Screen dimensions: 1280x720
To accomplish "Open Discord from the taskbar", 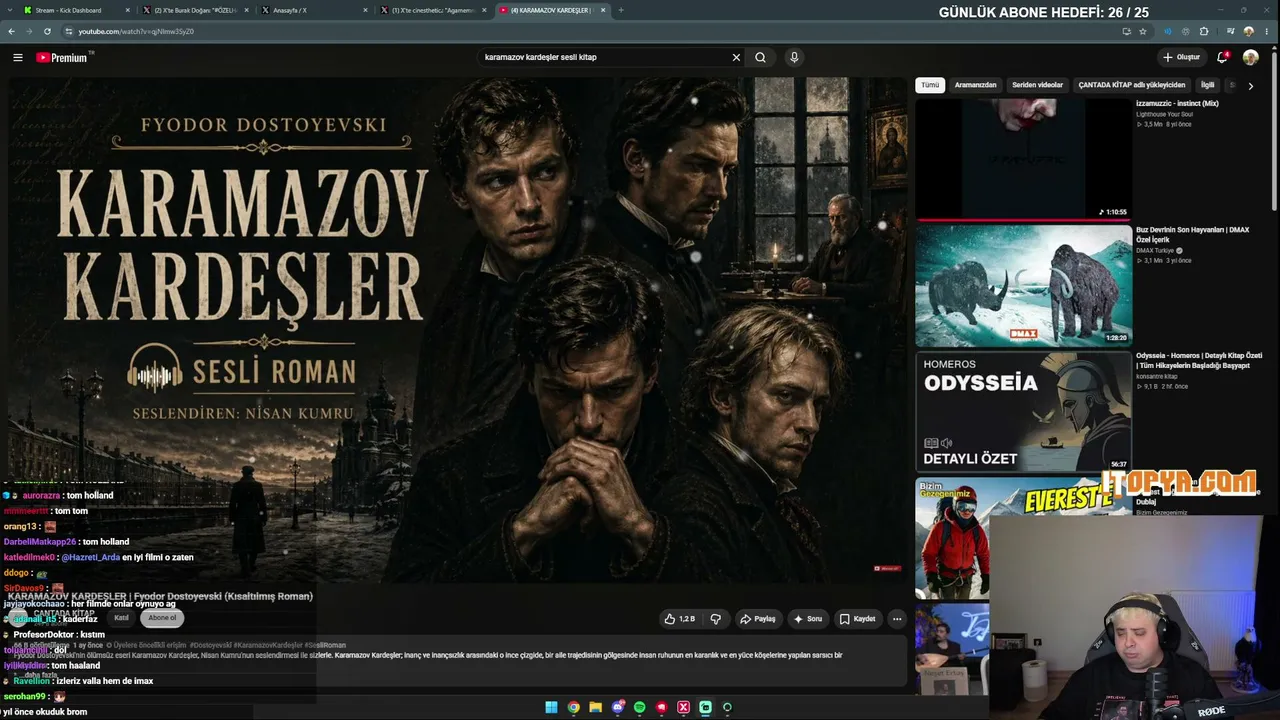I will 617,707.
